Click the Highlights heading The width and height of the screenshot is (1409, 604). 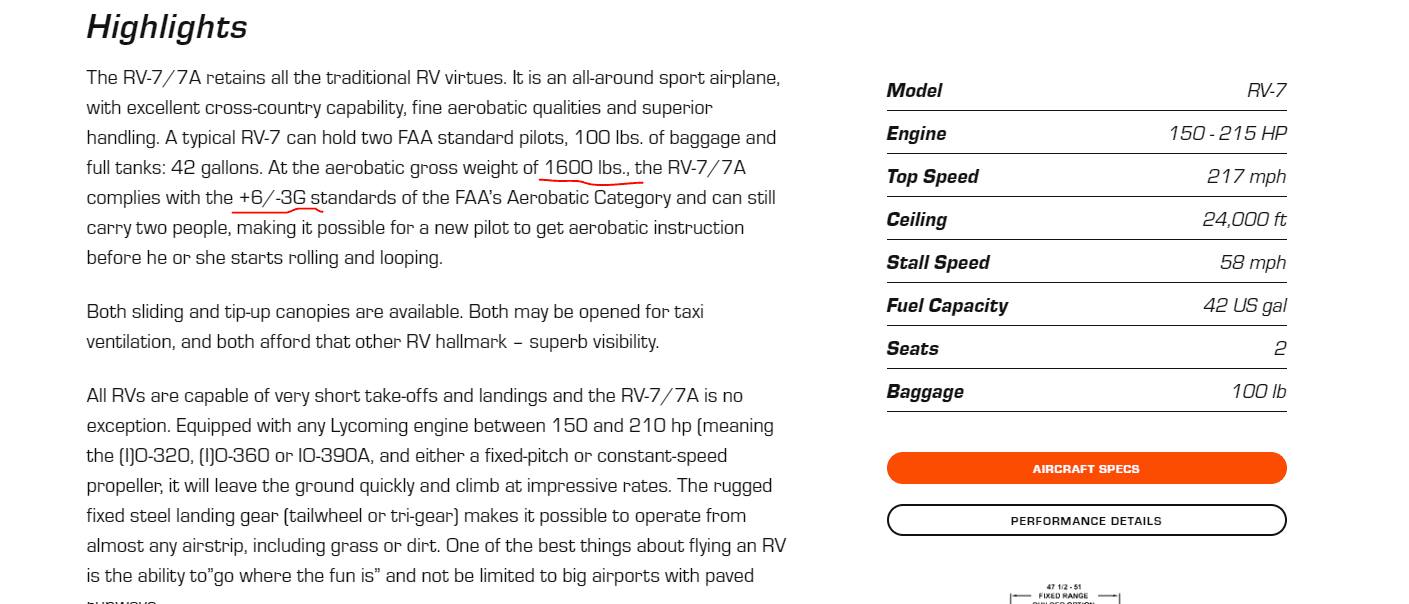point(167,27)
